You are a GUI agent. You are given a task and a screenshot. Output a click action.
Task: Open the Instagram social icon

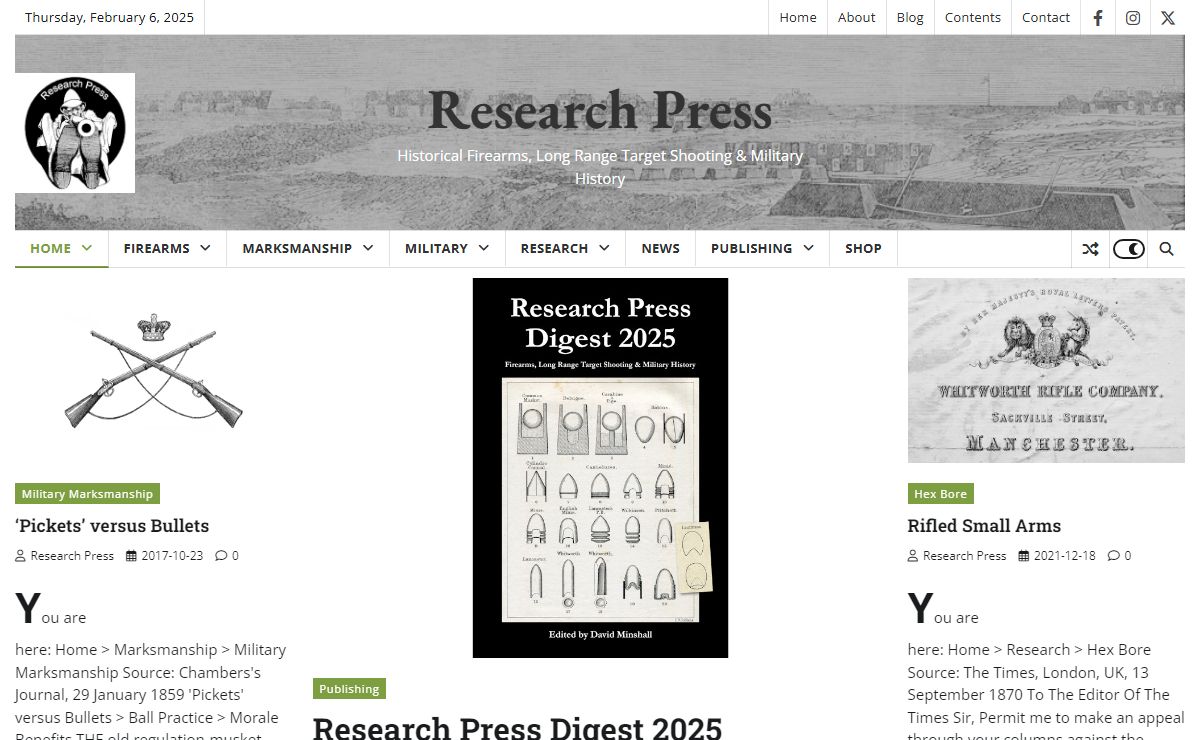pos(1133,17)
